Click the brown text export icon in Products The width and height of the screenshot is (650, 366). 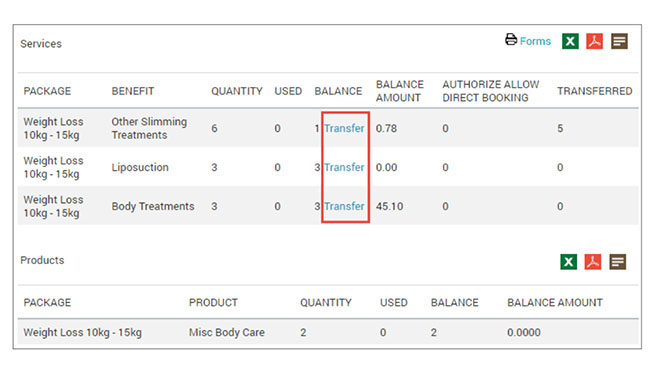(618, 262)
